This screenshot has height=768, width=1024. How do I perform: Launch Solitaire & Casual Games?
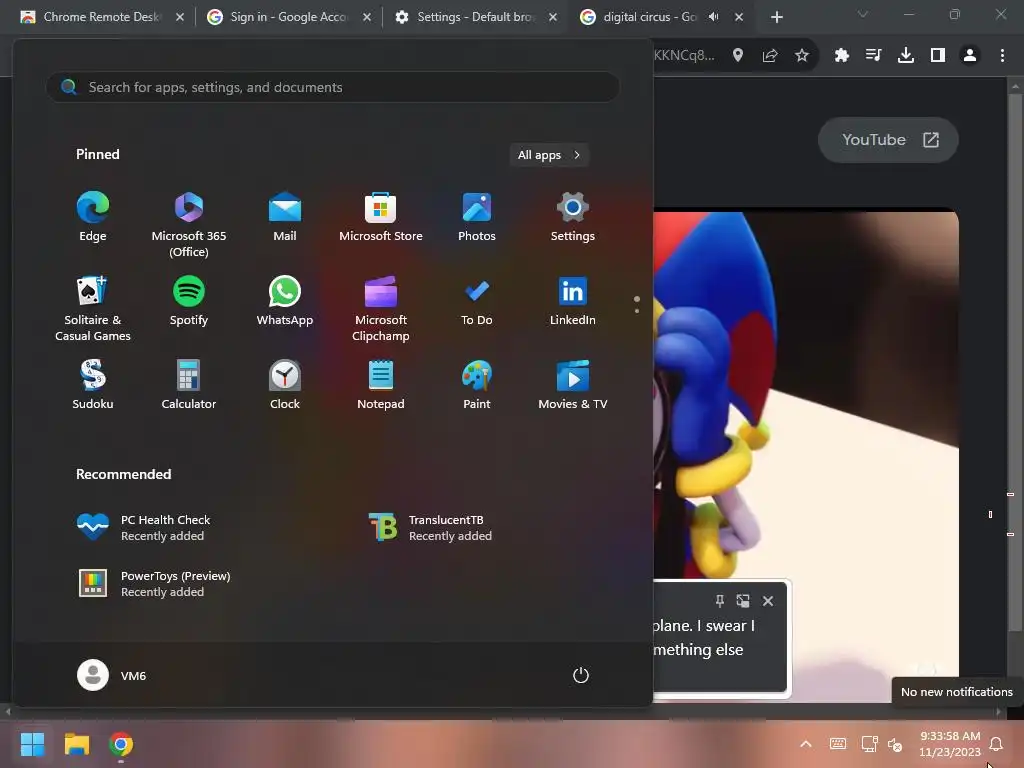[93, 309]
